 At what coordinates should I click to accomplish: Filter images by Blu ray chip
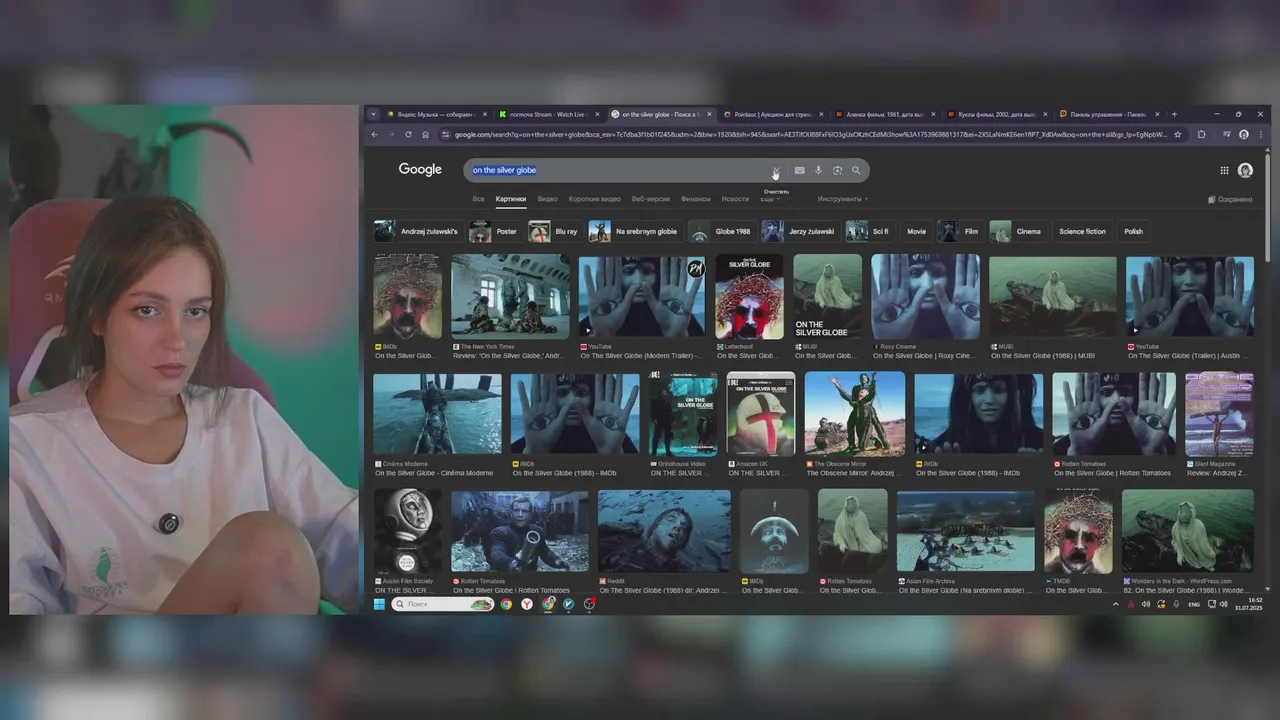(554, 231)
